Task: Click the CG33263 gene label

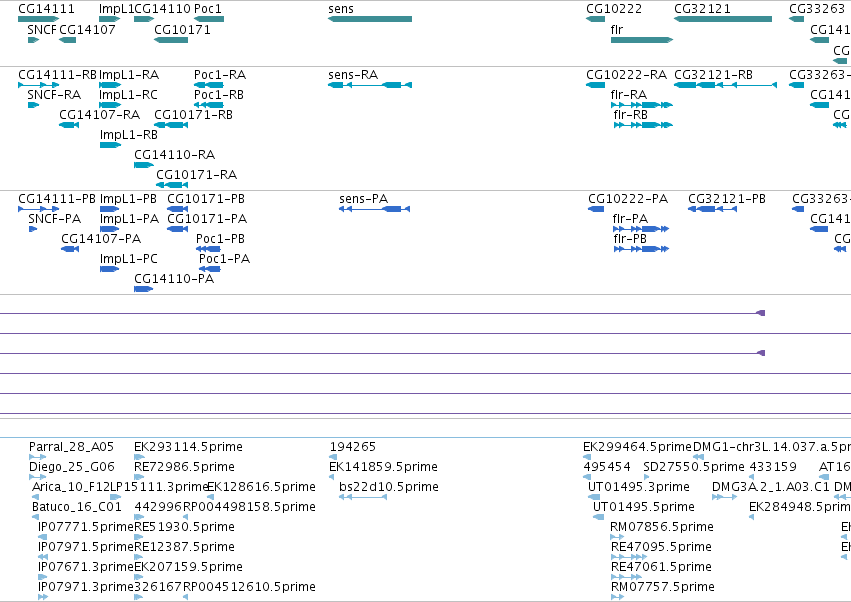Action: coord(817,9)
